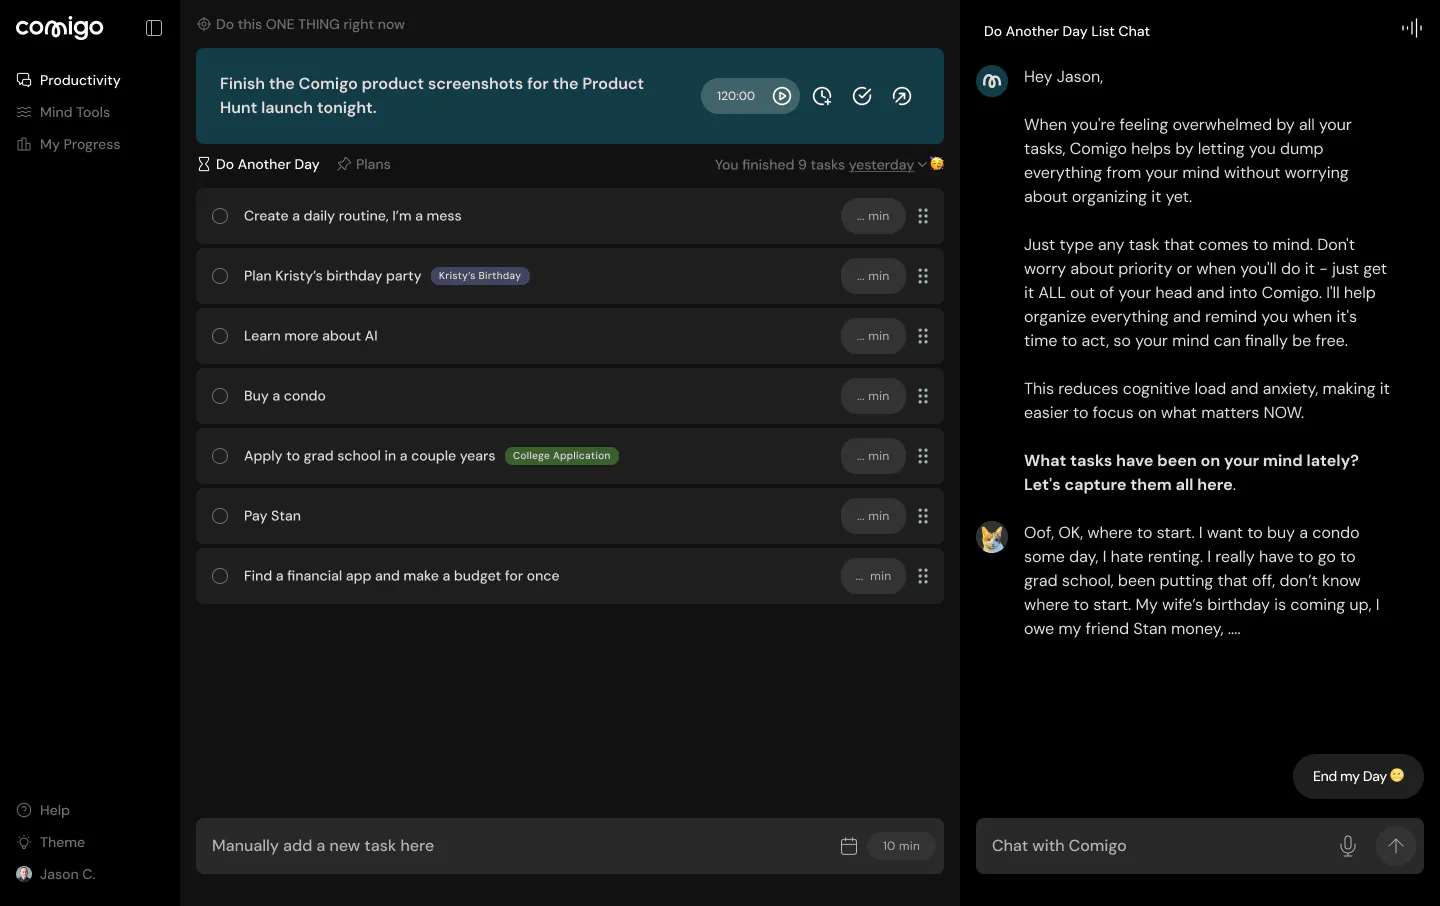Change the 10 min default task duration
Viewport: 1440px width, 906px height.
click(x=901, y=846)
